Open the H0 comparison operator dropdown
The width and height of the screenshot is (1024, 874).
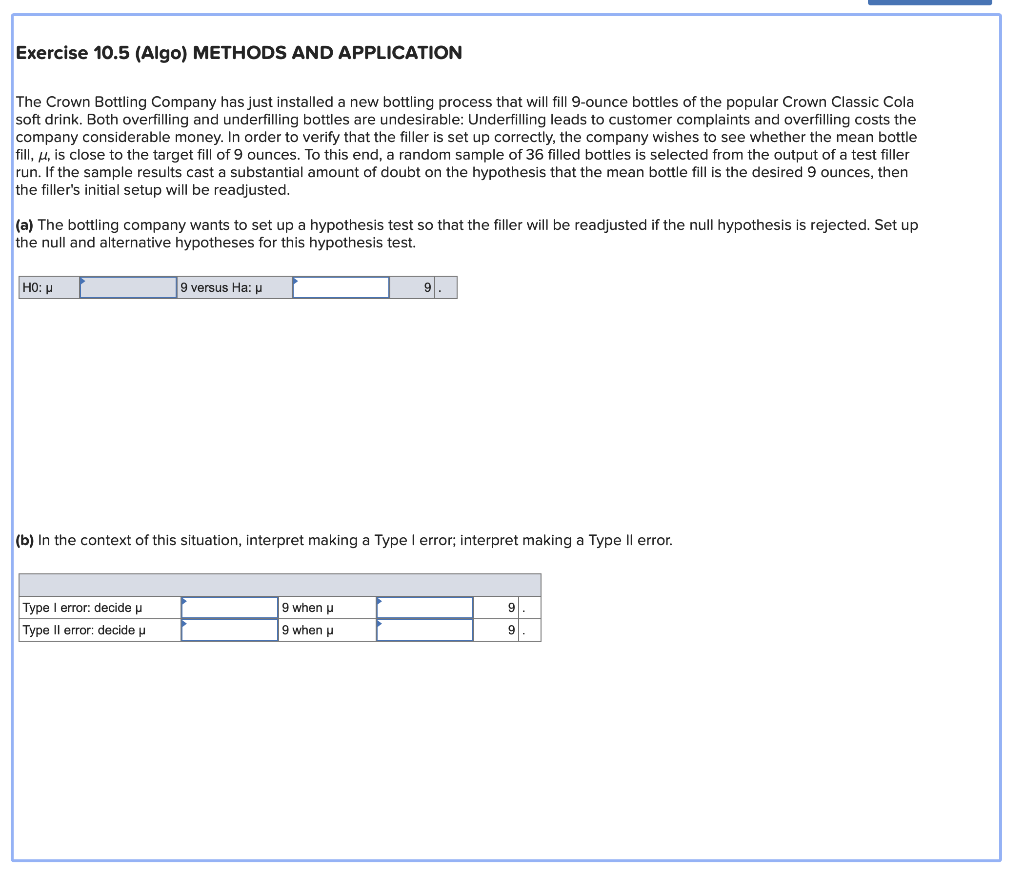pyautogui.click(x=127, y=288)
